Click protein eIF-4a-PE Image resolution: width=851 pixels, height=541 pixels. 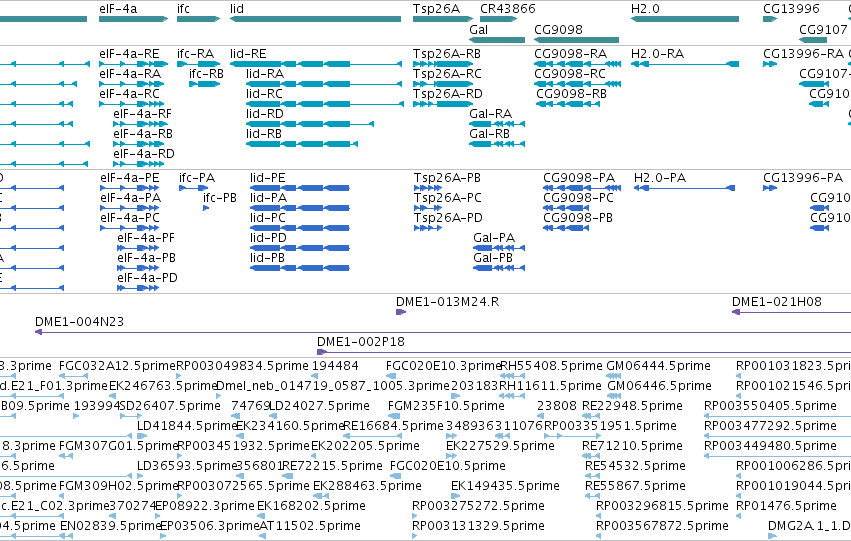click(x=130, y=178)
